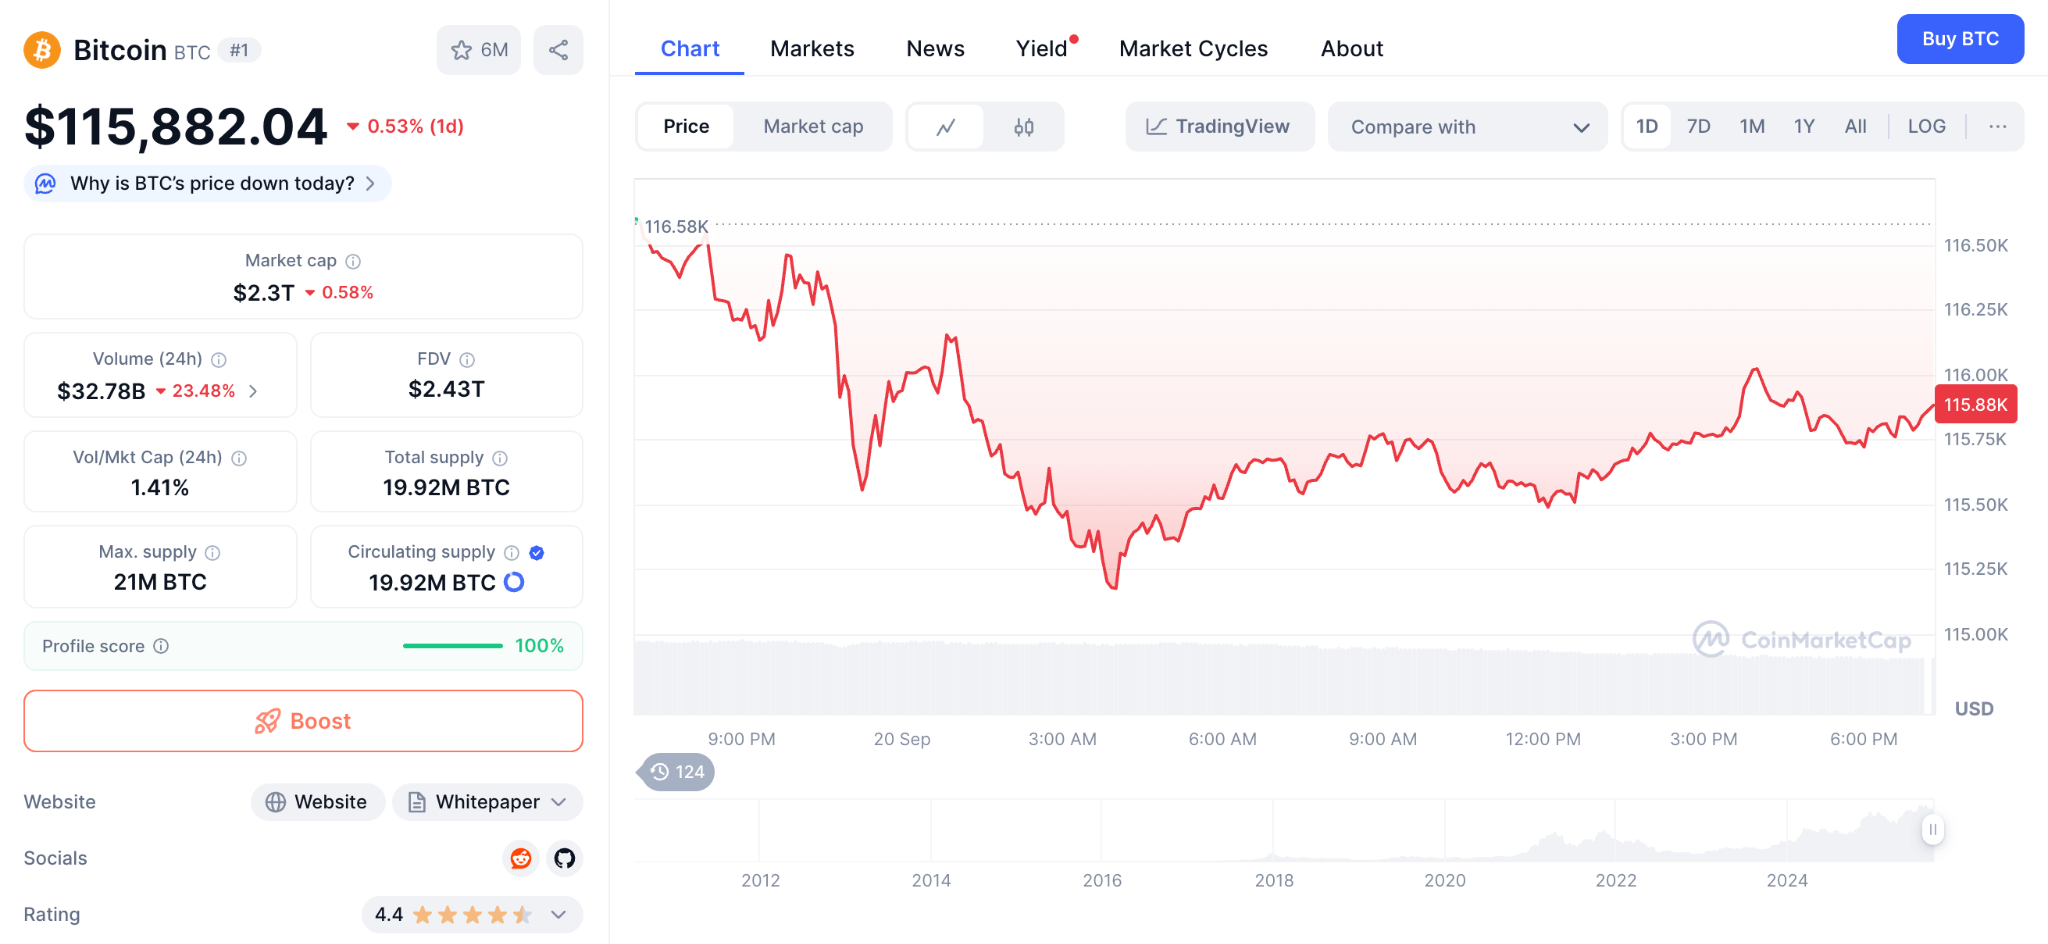
Task: Switch to line chart view
Action: (946, 127)
